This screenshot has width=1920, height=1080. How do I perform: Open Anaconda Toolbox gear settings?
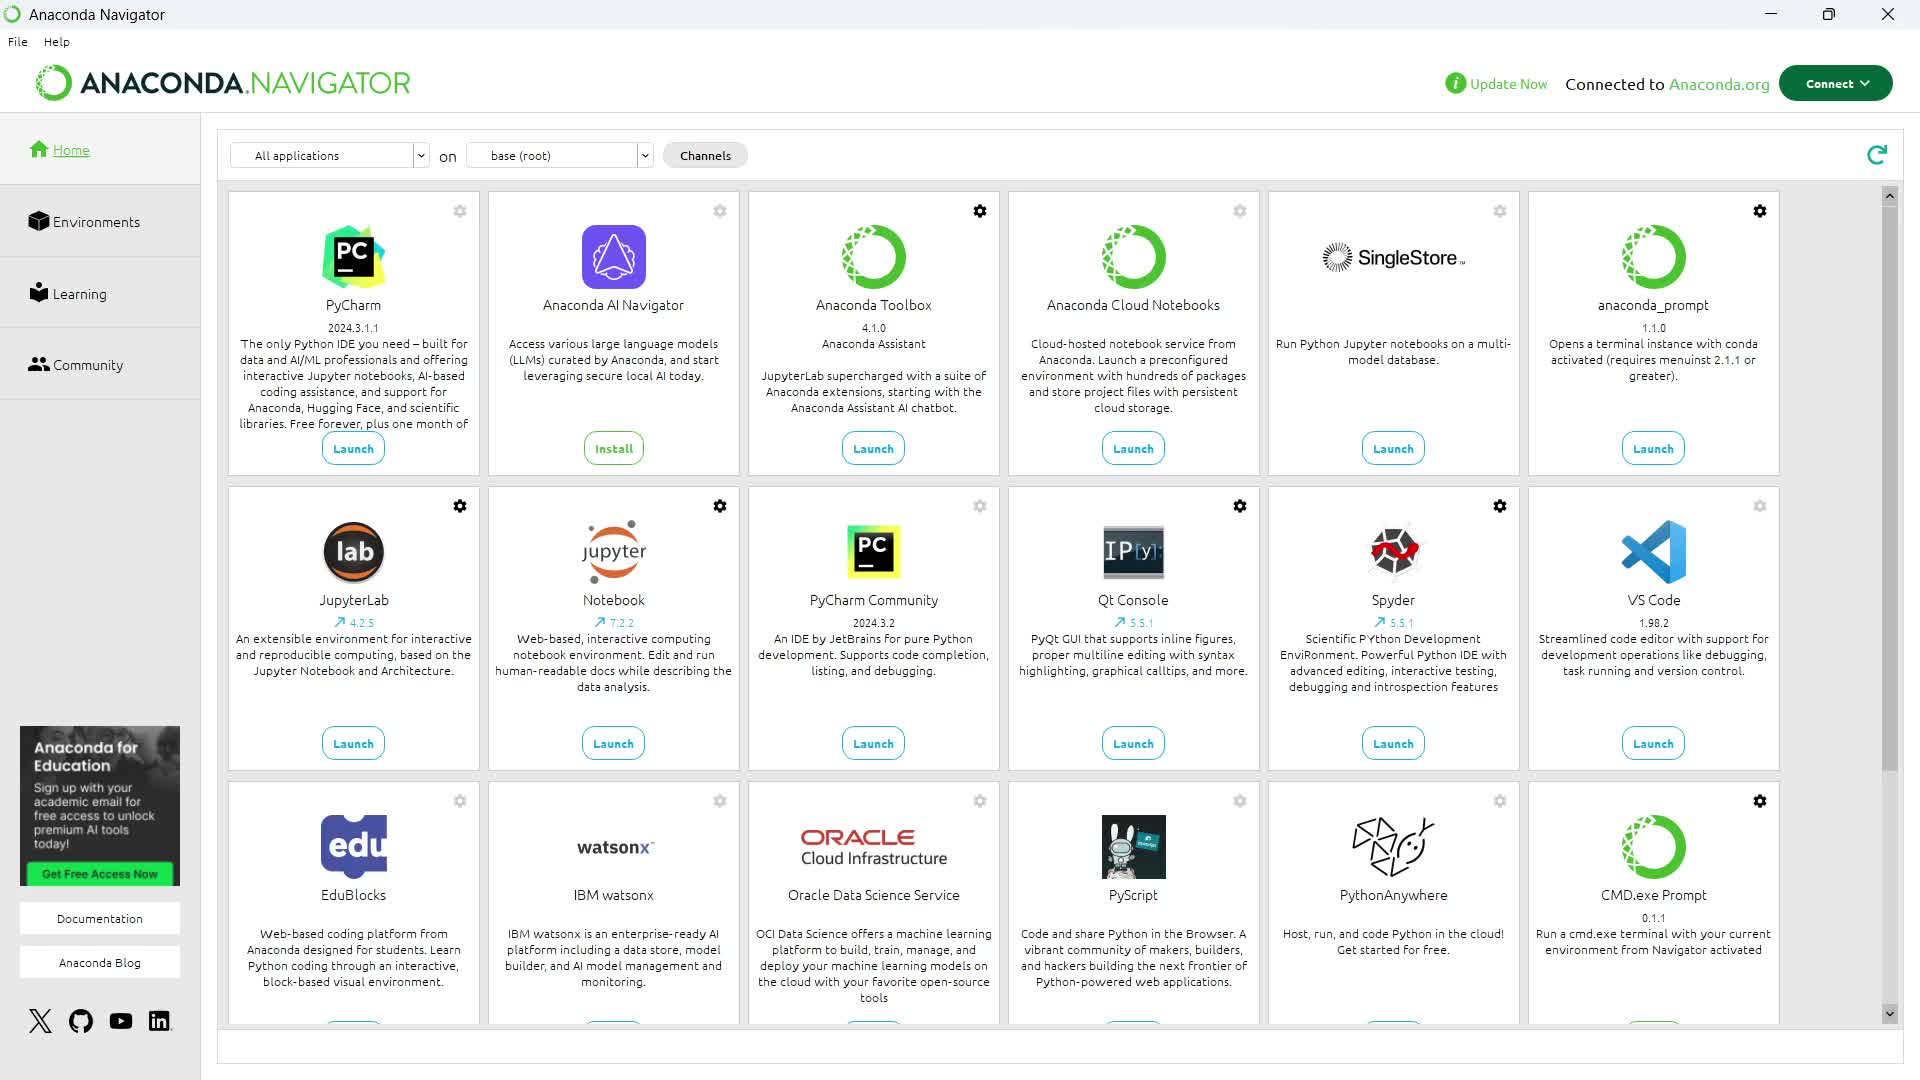980,211
